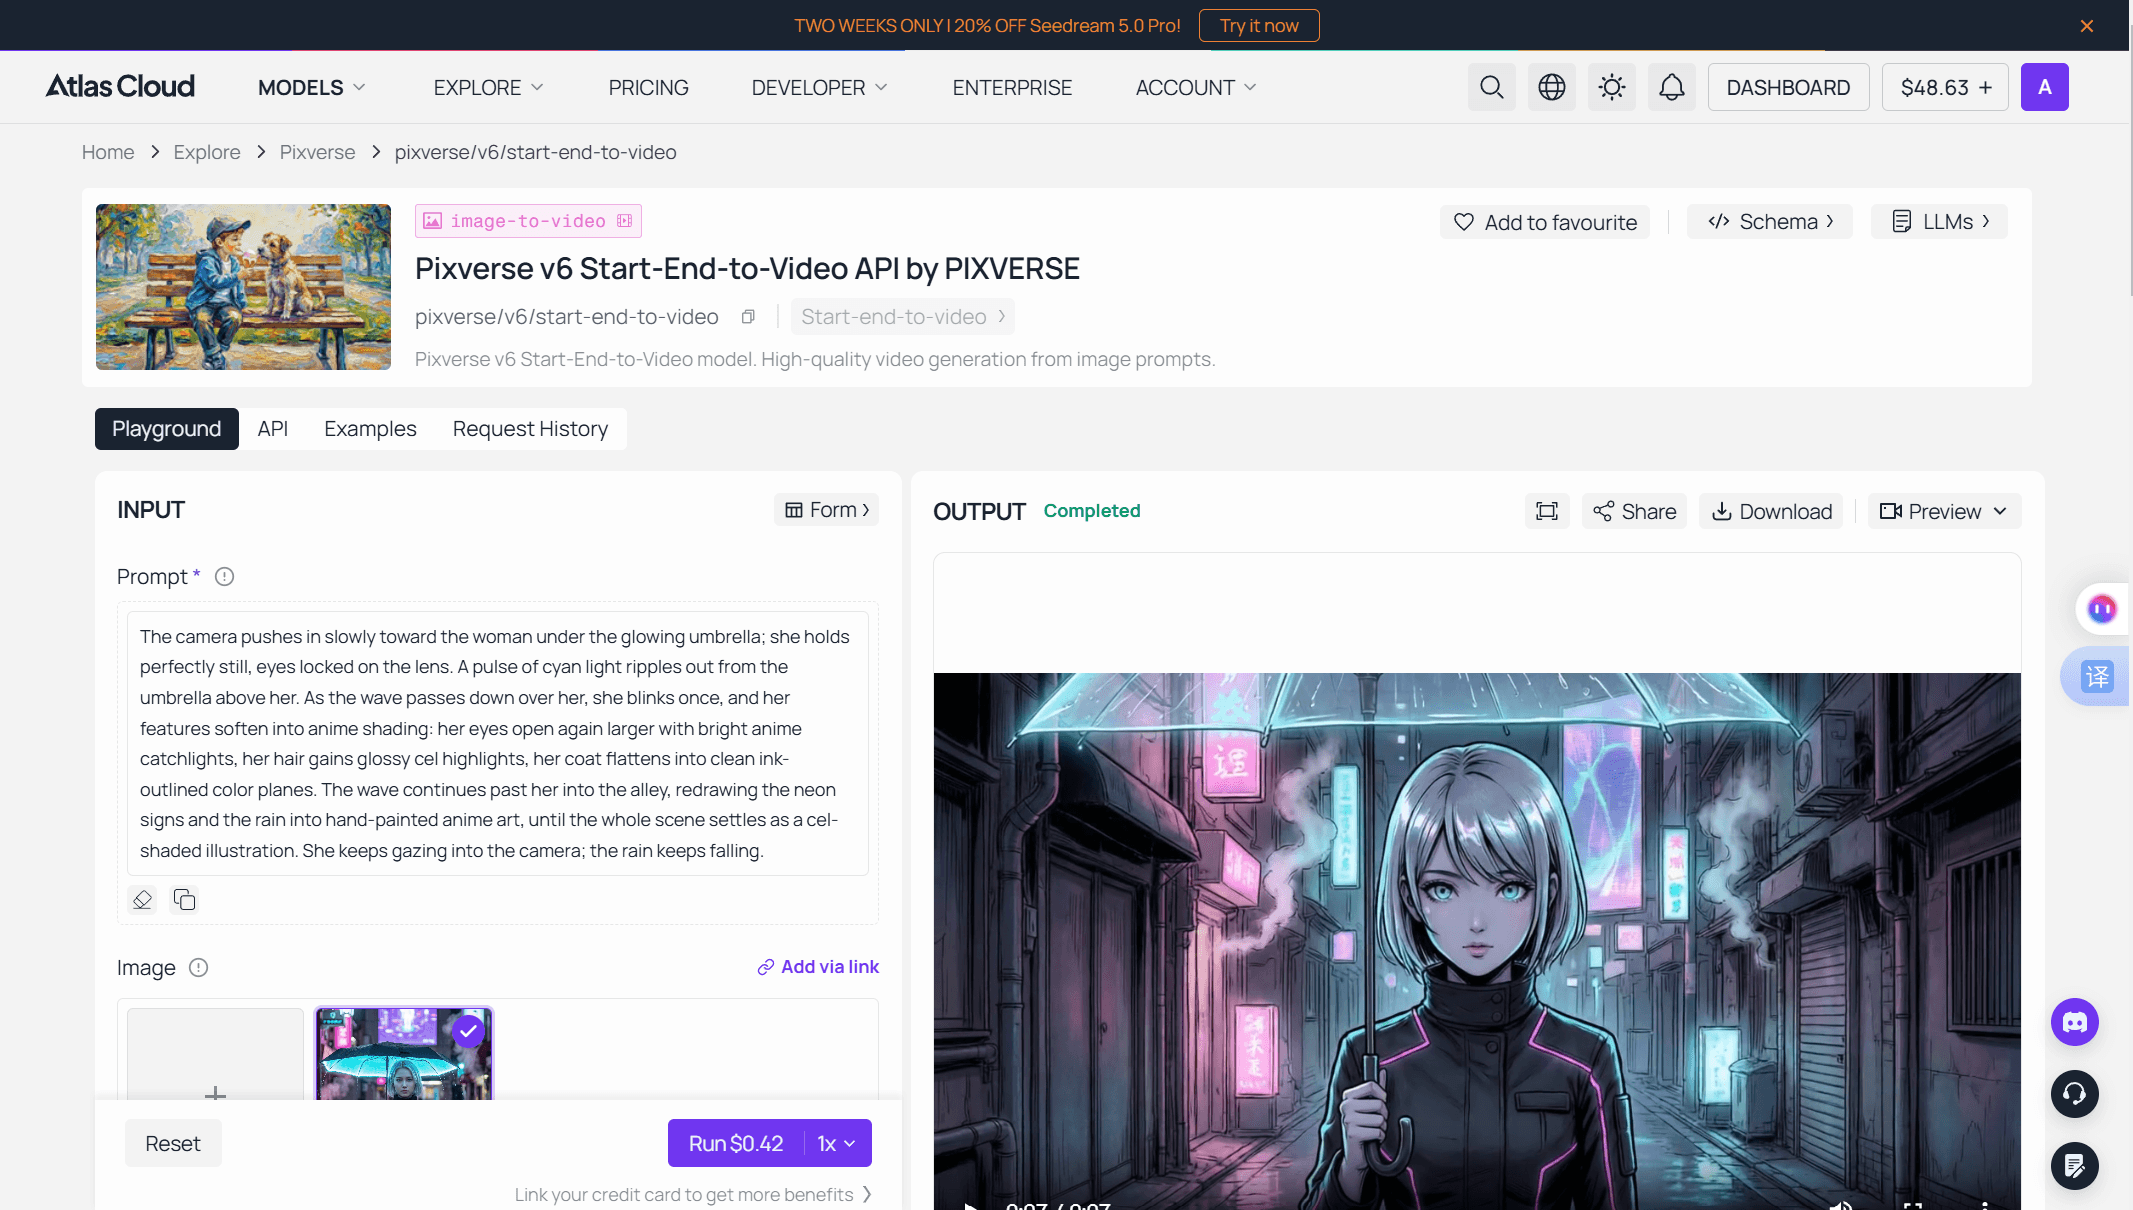Copy the prompt text with copy icon

click(184, 900)
